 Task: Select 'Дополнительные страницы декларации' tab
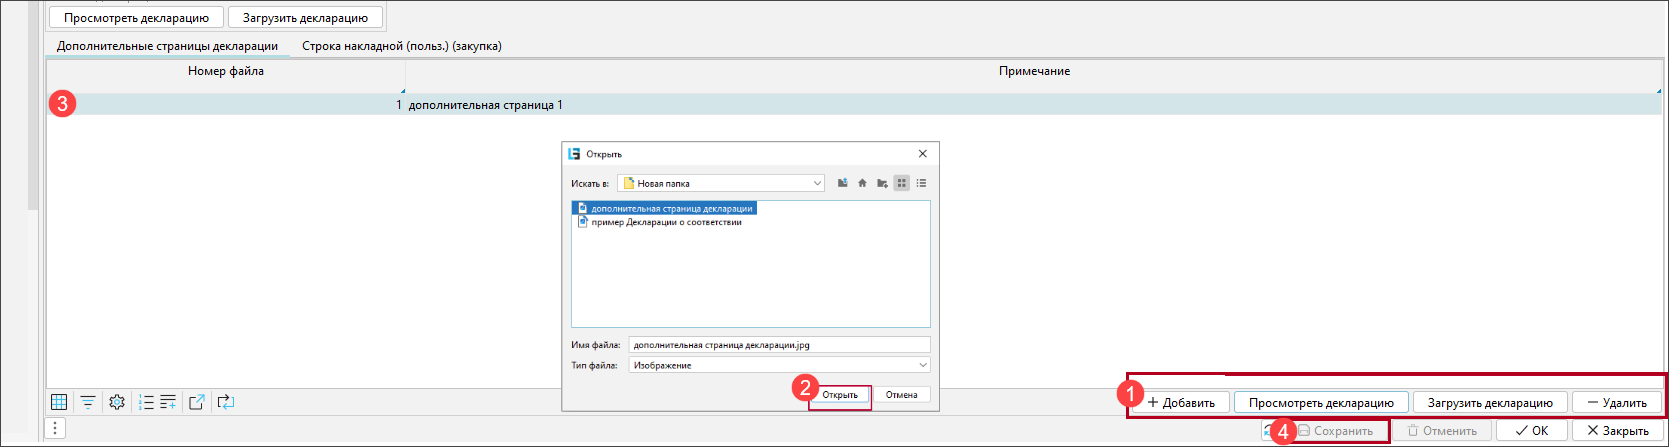[x=167, y=46]
